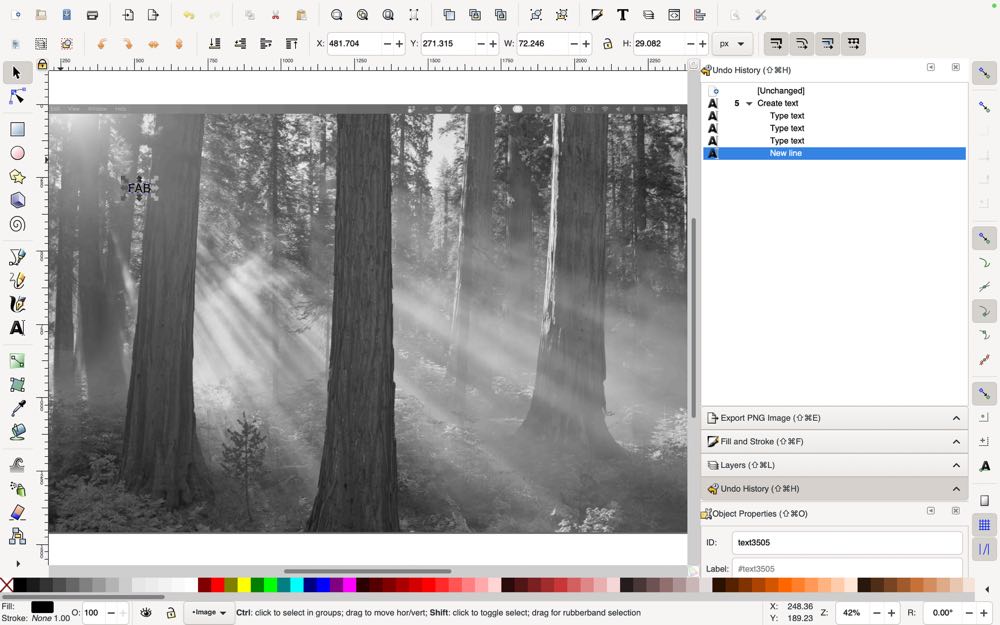Expand Export PNG Image panel chevron
Screen dimensions: 1000x625
(x=956, y=418)
